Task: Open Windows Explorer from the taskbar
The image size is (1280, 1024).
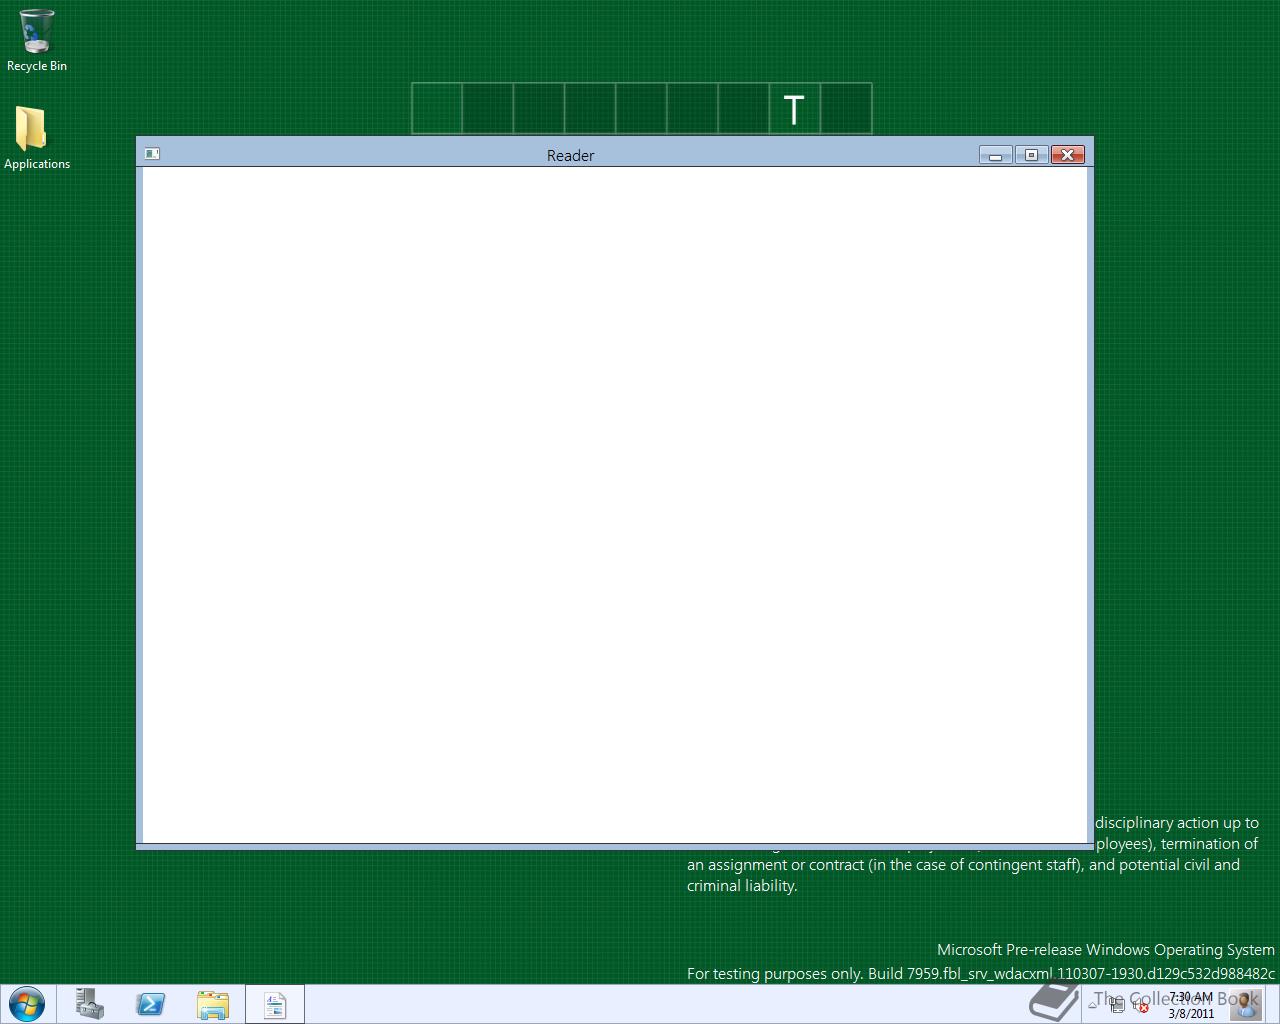Action: click(x=212, y=1004)
